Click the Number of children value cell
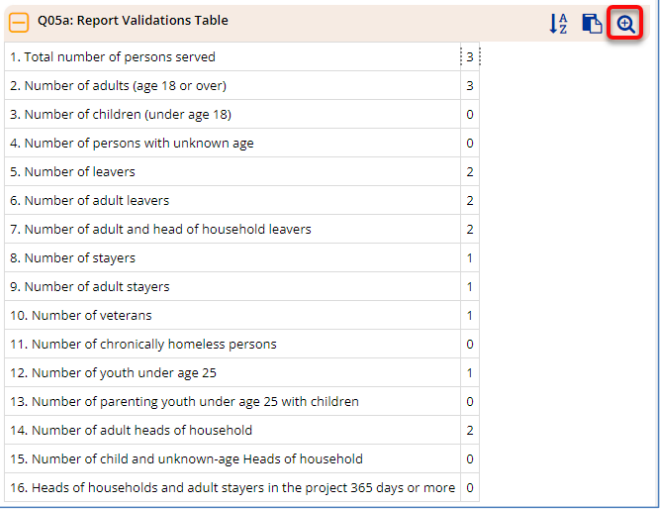 coord(470,114)
